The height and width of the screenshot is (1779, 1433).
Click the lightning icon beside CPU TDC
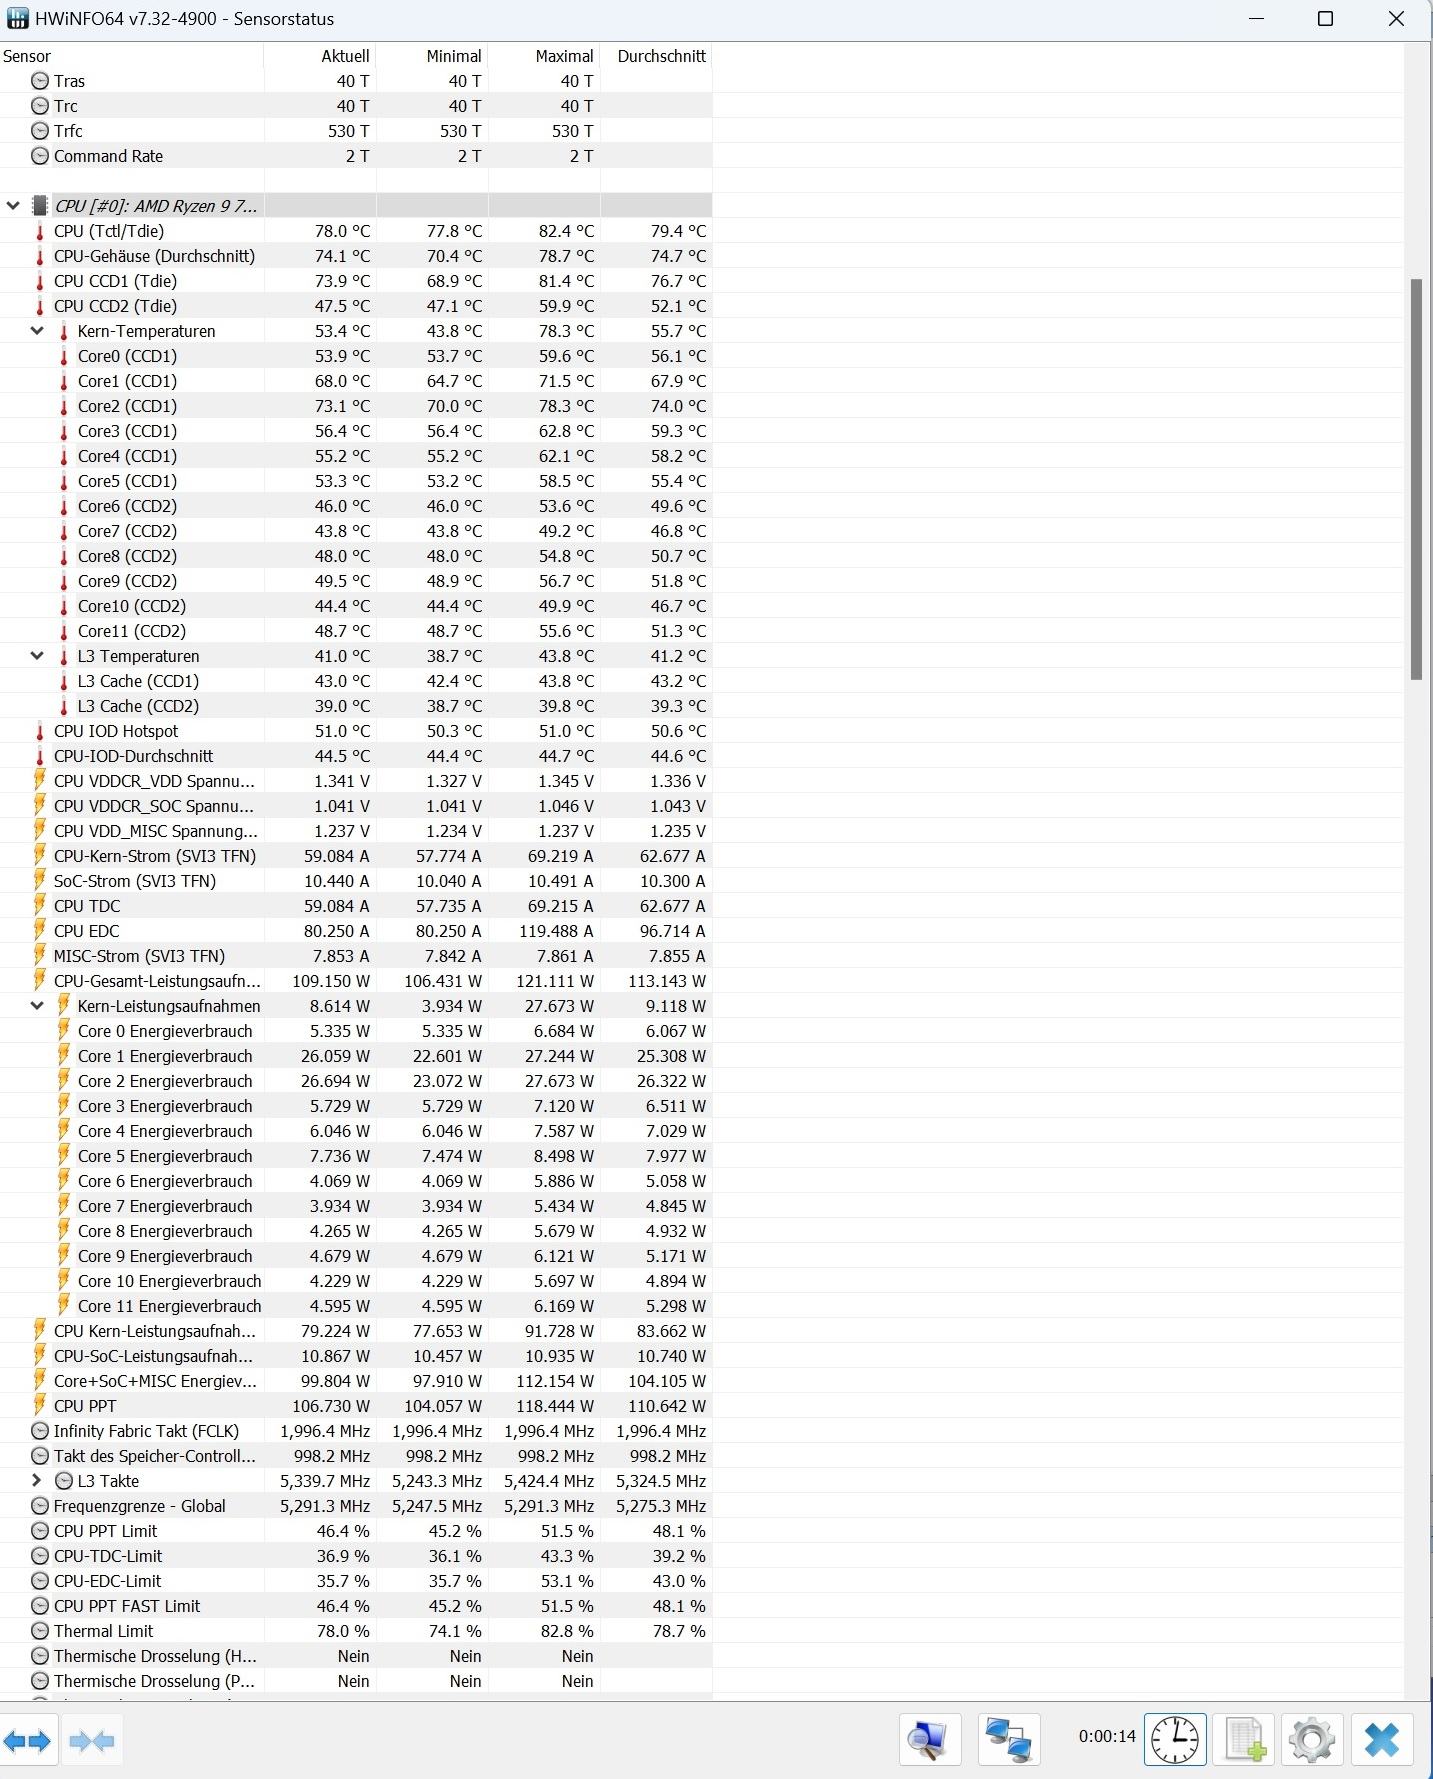[x=40, y=906]
